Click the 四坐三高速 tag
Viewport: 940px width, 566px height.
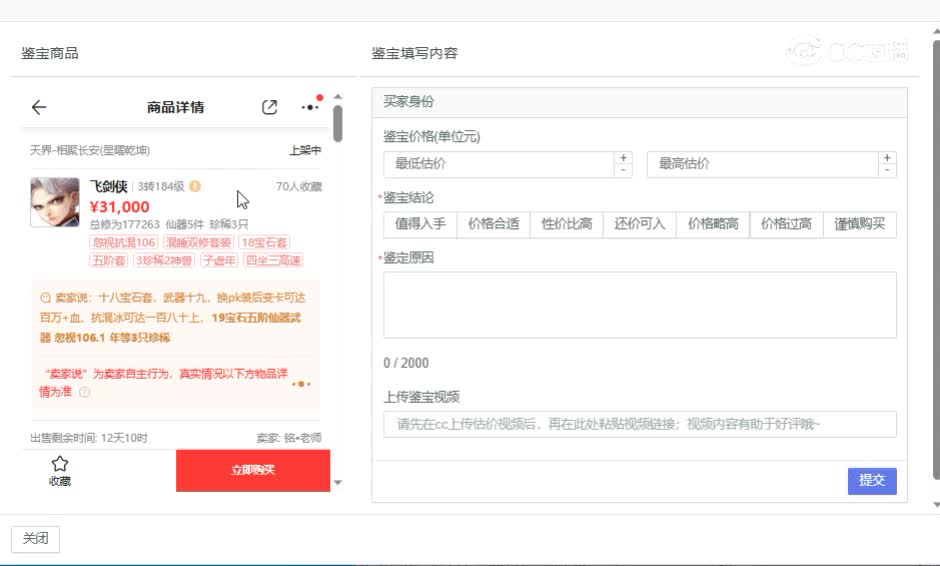pyautogui.click(x=273, y=261)
